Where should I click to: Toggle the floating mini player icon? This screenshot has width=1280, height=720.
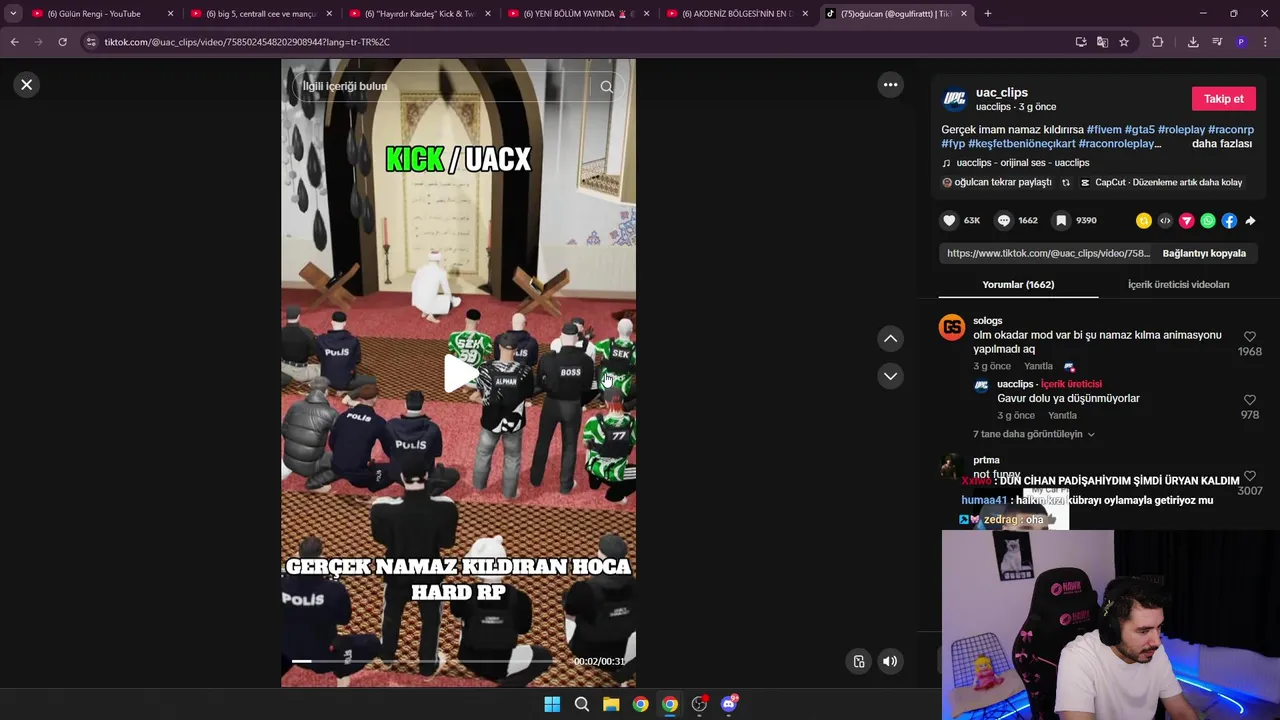tap(858, 661)
